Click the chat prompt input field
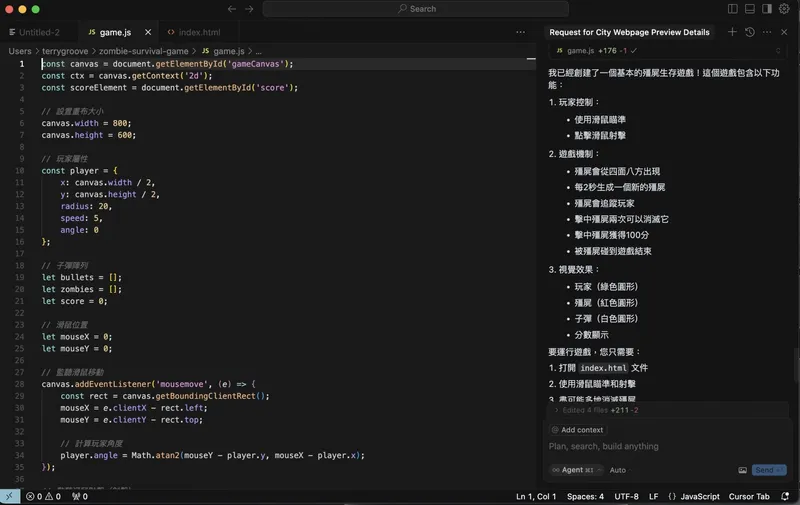Viewport: 800px width, 505px height. [660, 447]
